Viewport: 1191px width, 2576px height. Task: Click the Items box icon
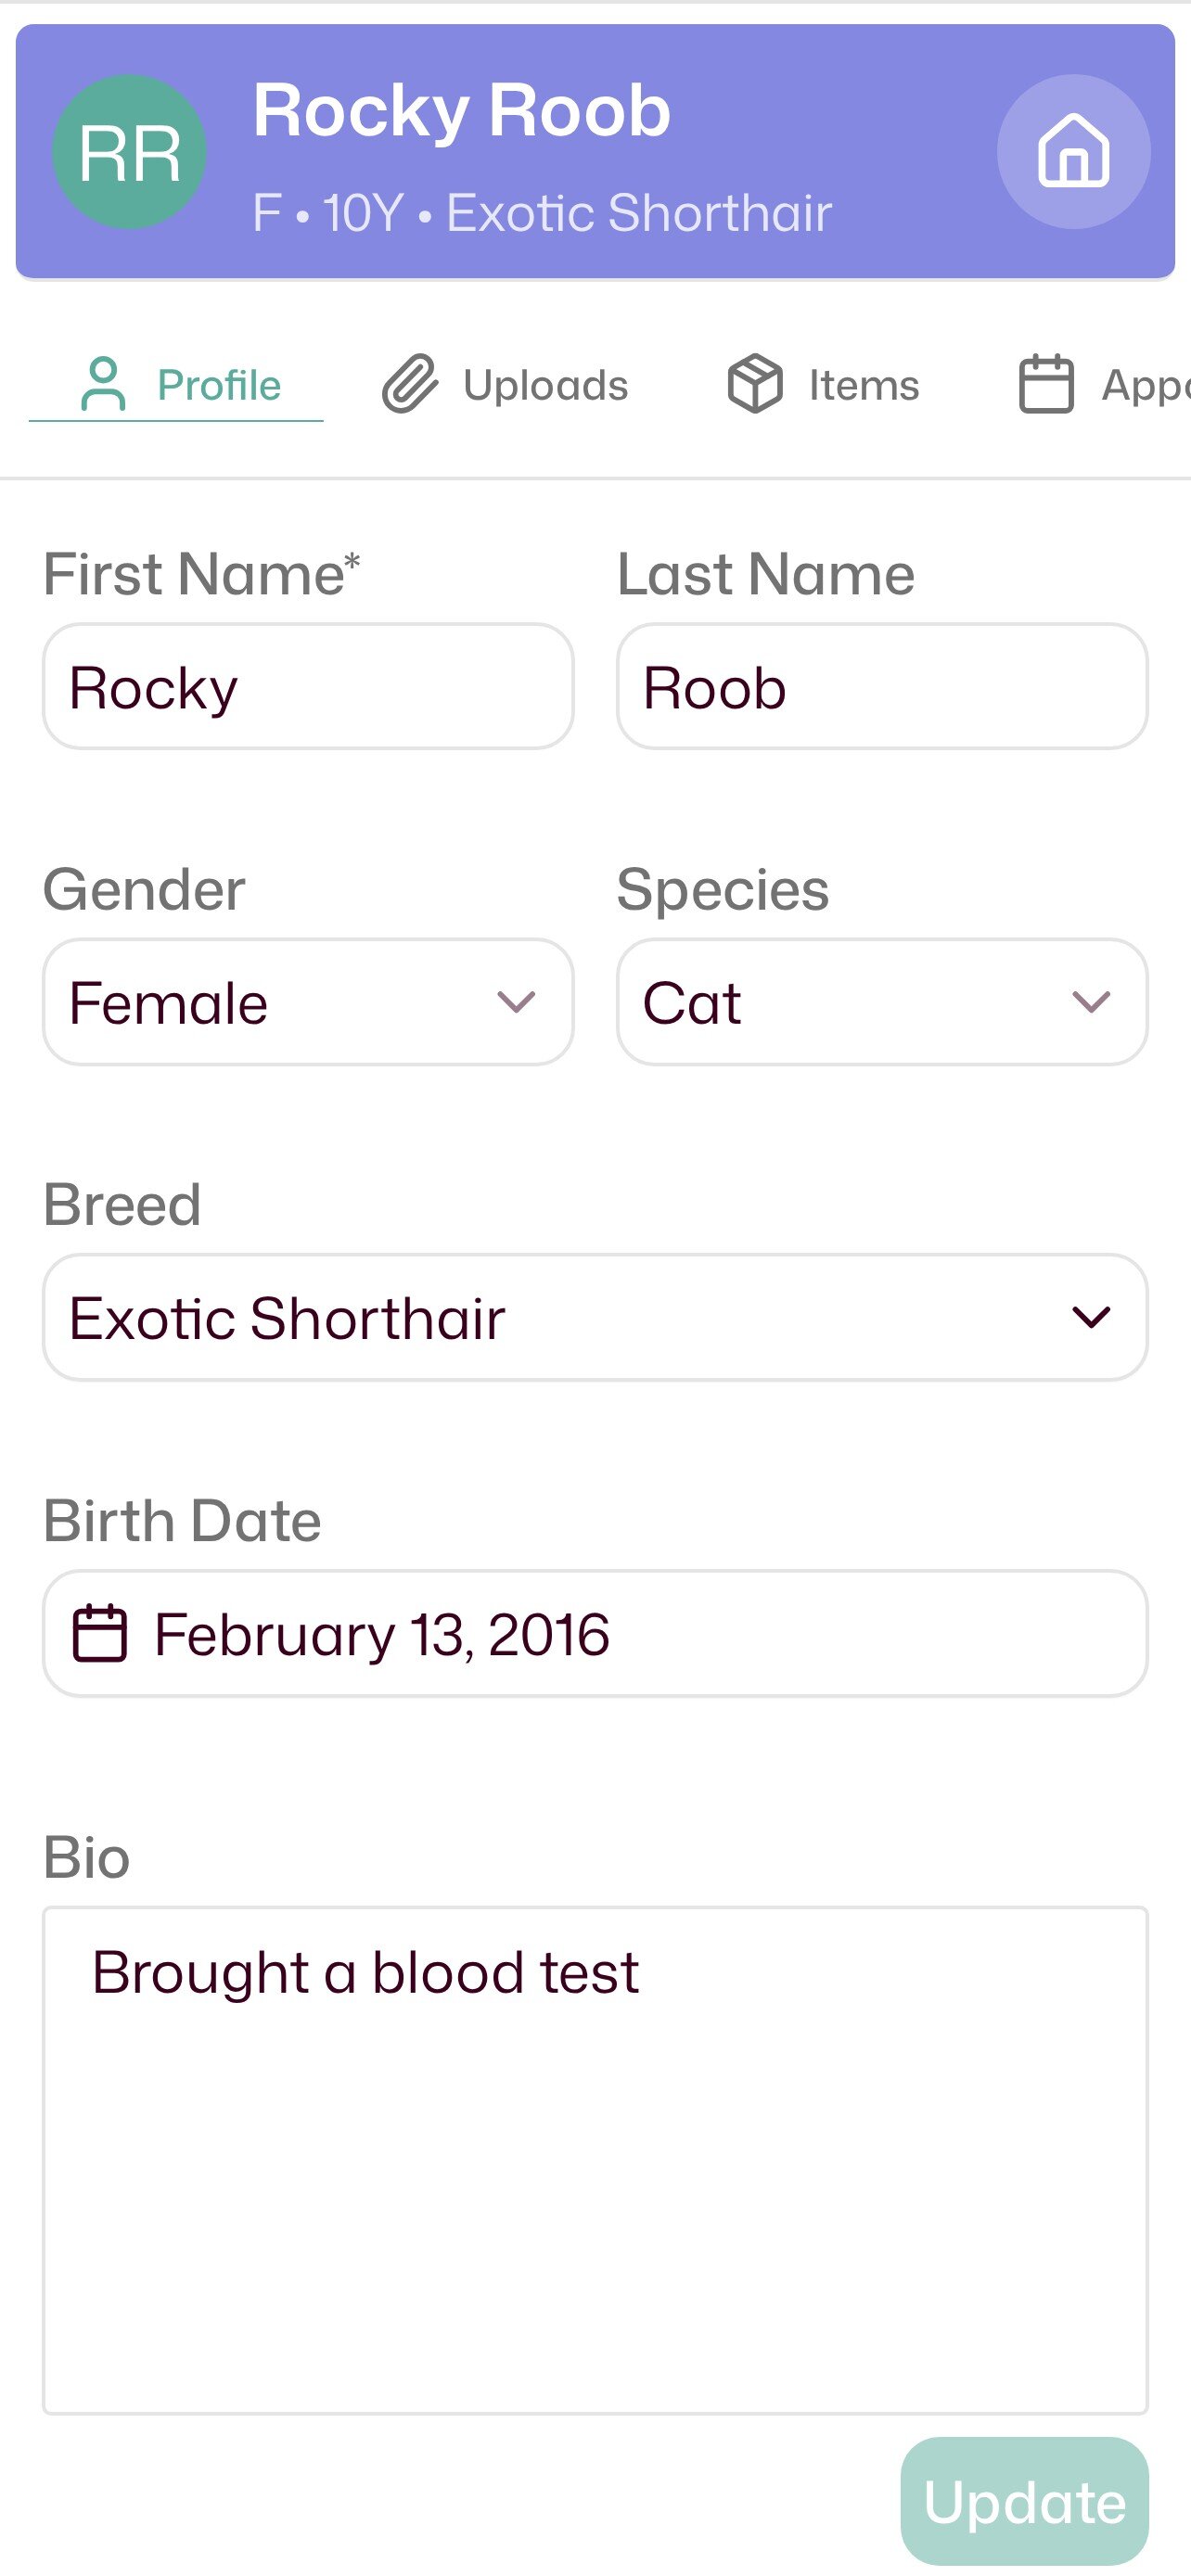(x=754, y=385)
